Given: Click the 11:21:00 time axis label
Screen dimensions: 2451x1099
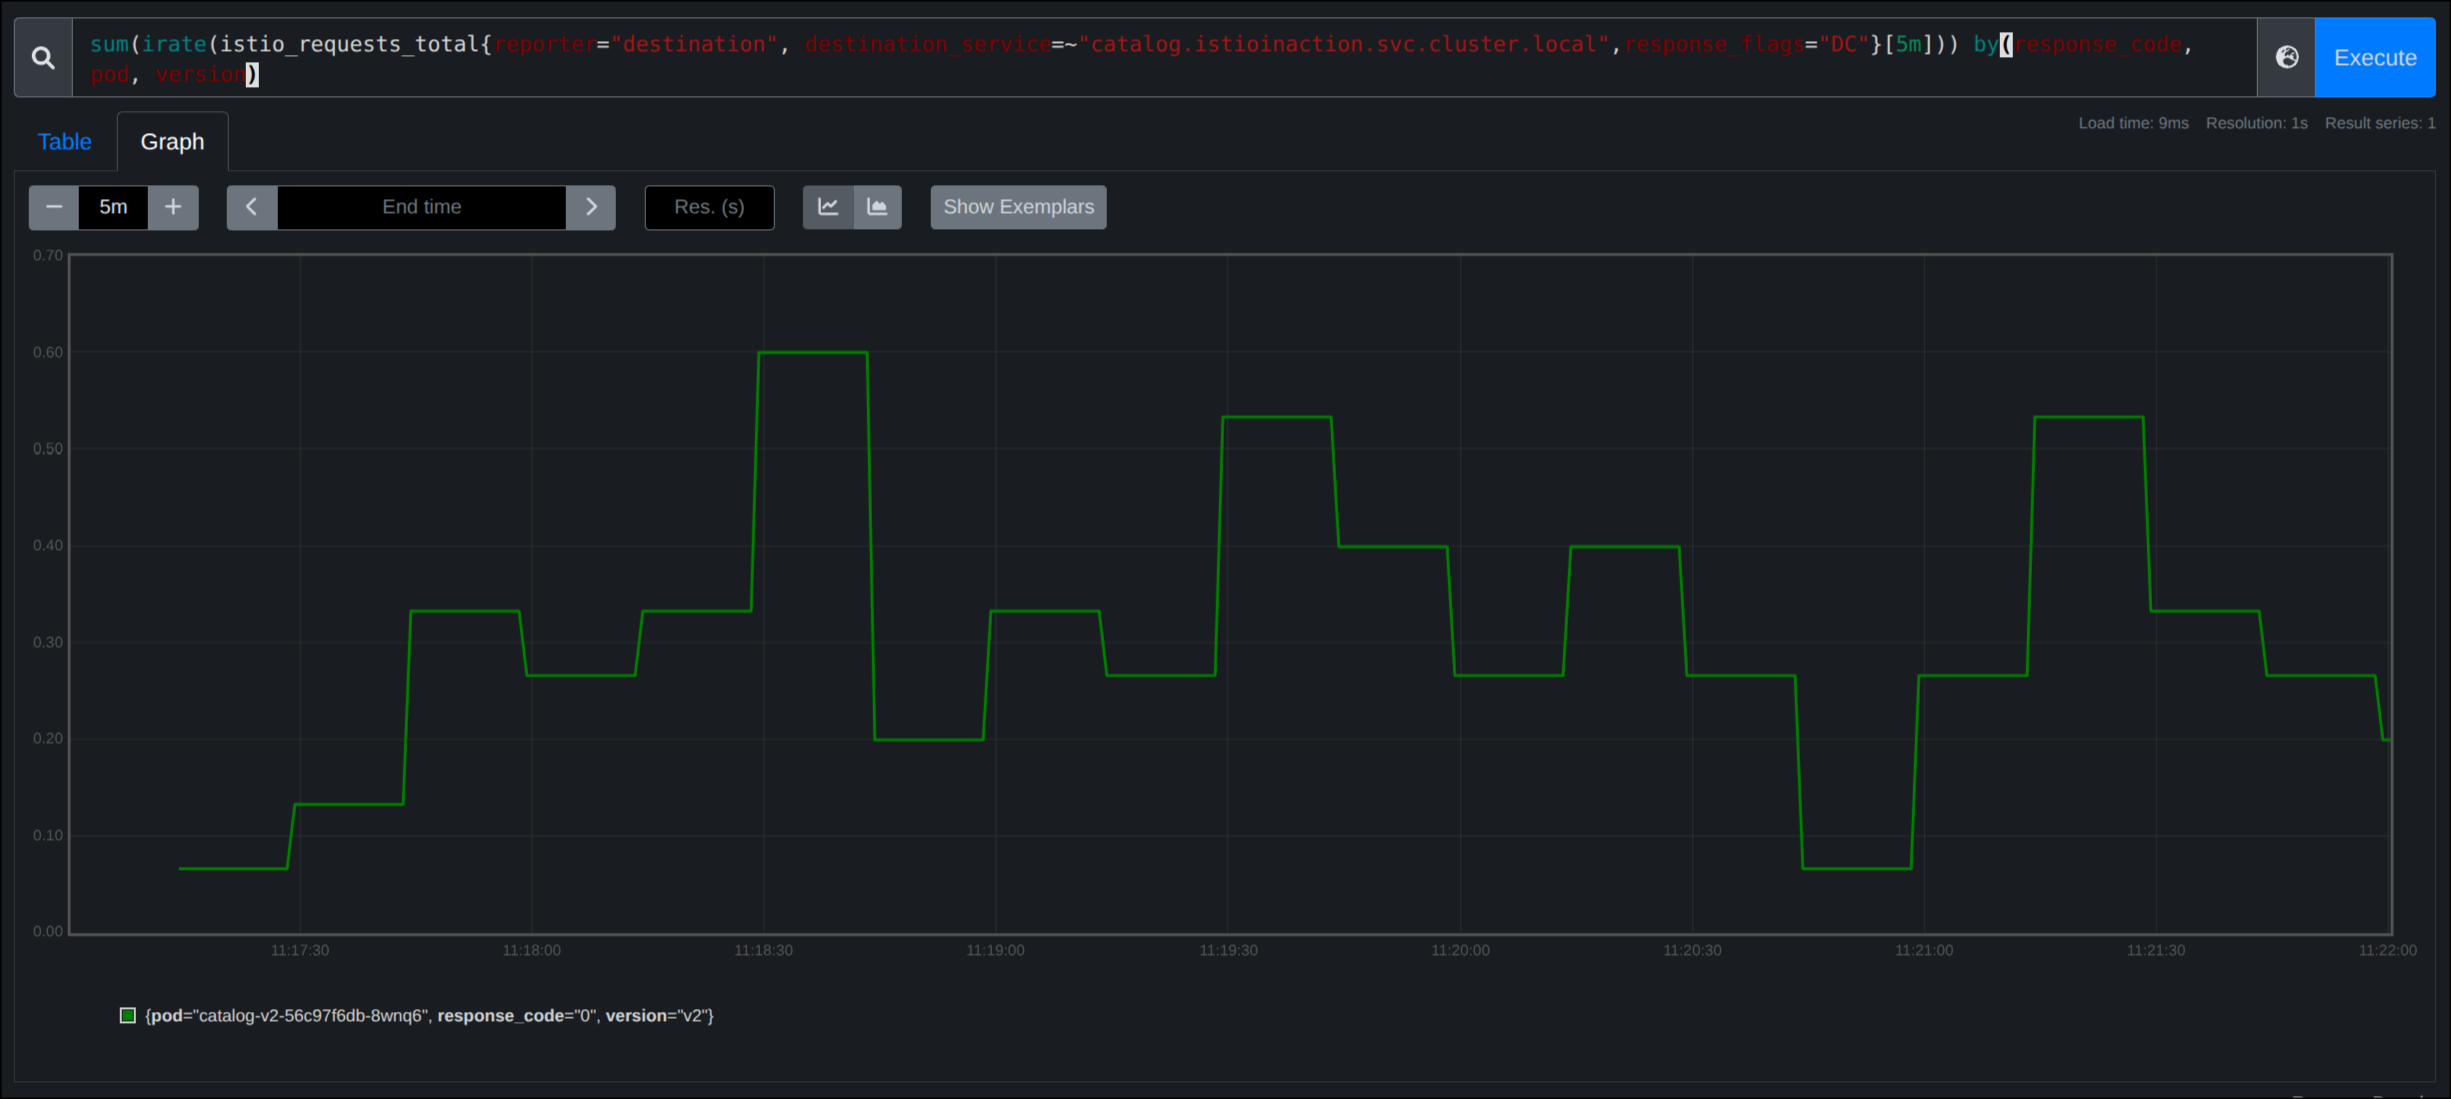Looking at the screenshot, I should point(1924,950).
